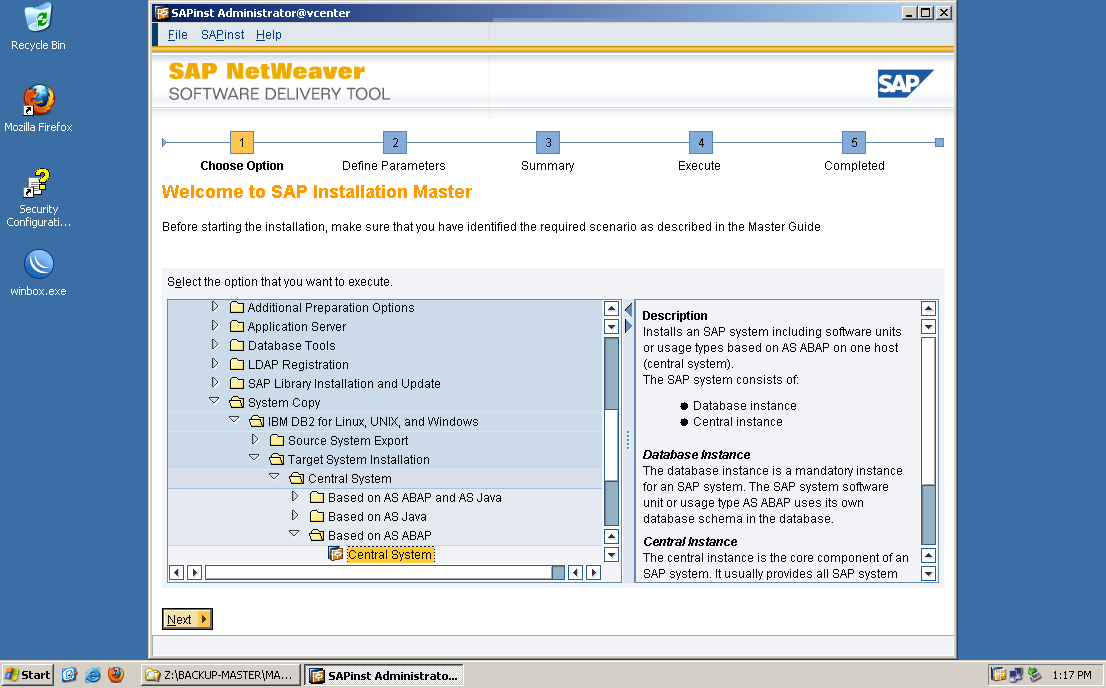
Task: Expand the split pane with right arrow
Action: 628,326
